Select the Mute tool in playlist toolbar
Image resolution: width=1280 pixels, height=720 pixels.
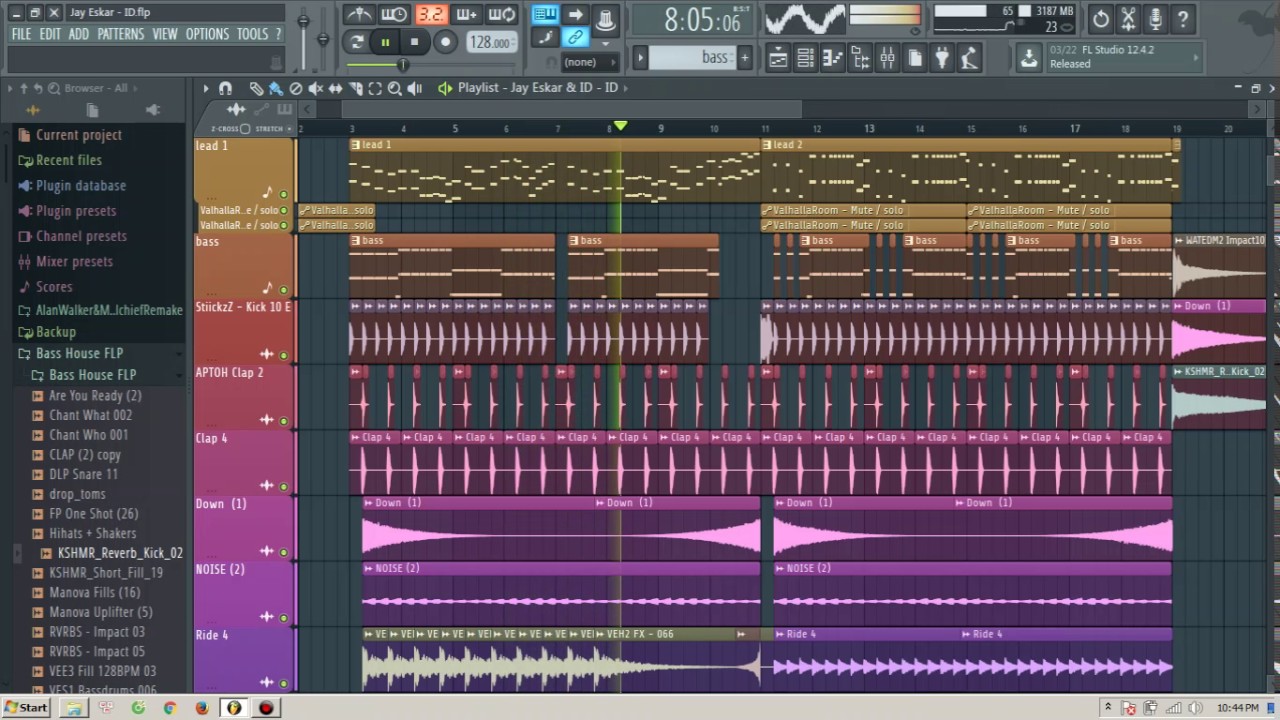pyautogui.click(x=315, y=88)
